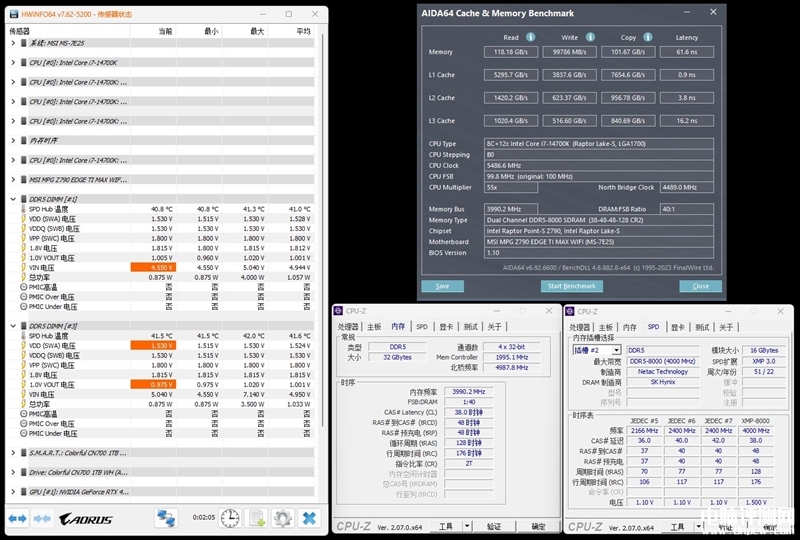This screenshot has width=800, height=540.
Task: Click right CPU-Z window title icon
Action: click(570, 311)
